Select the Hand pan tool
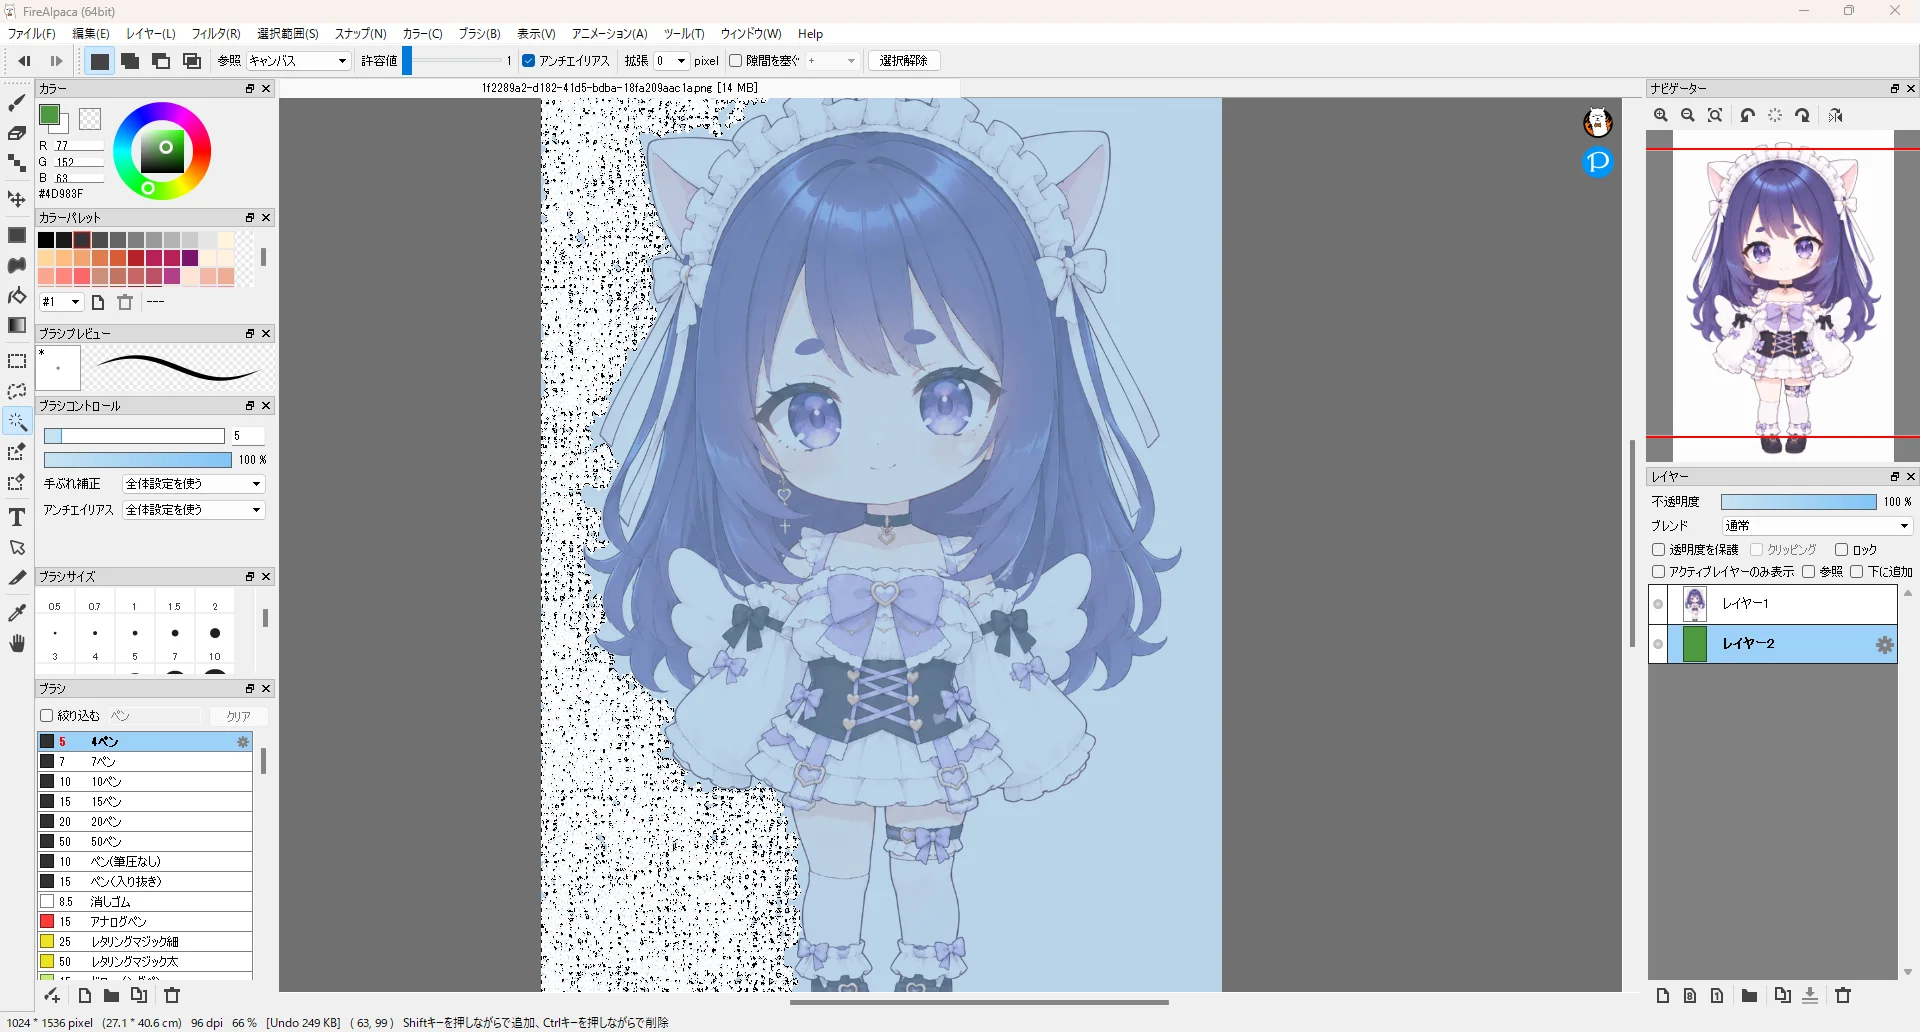Image resolution: width=1920 pixels, height=1032 pixels. pyautogui.click(x=17, y=643)
